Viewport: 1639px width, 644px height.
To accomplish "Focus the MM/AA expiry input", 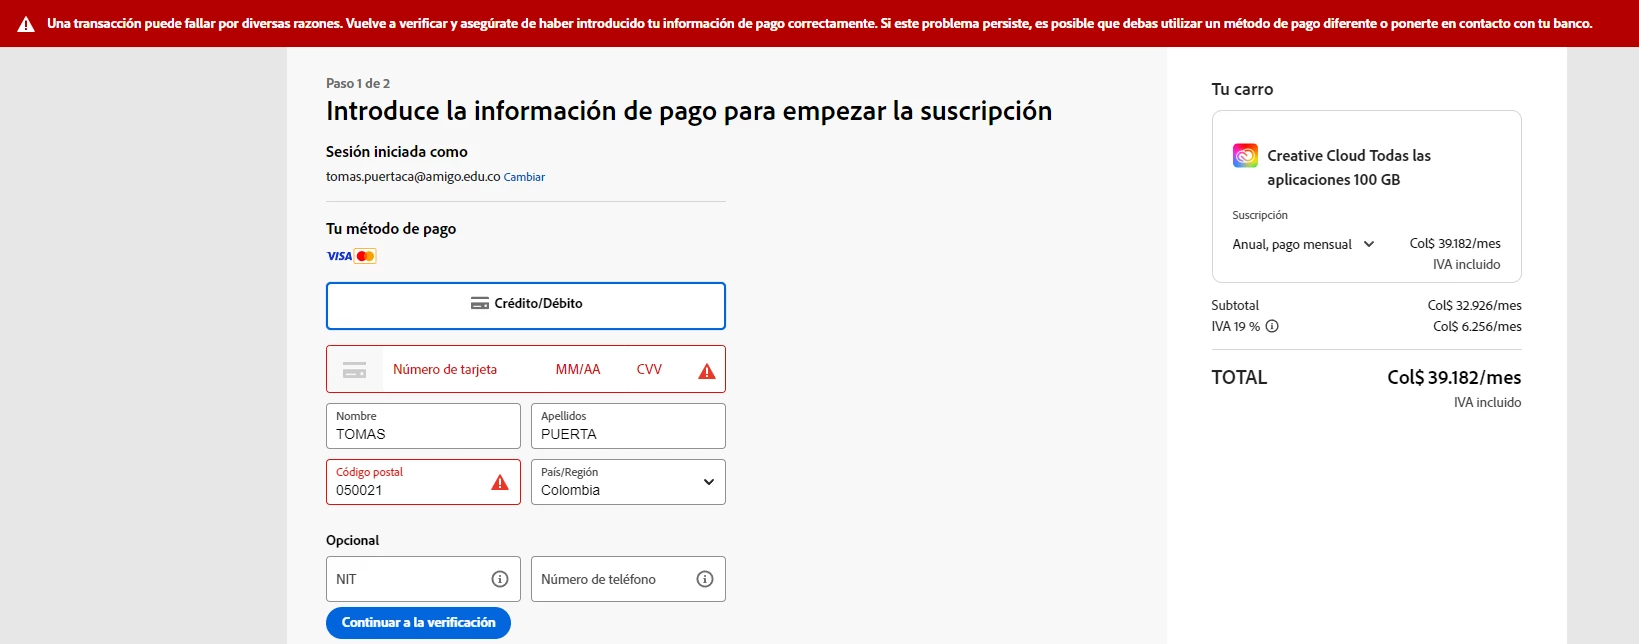I will (578, 369).
